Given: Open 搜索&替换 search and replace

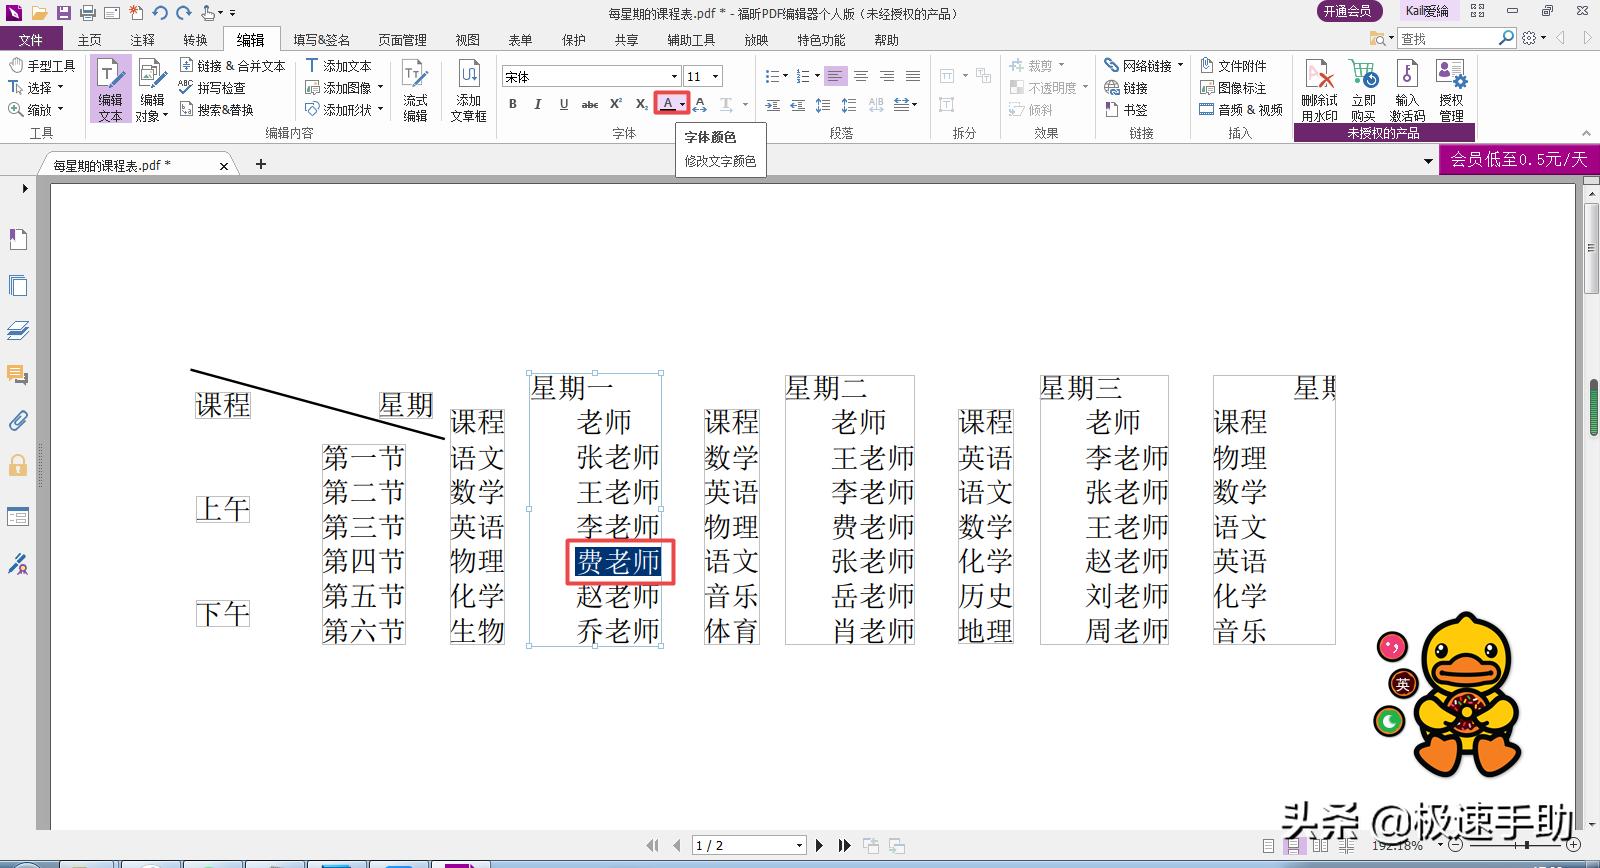Looking at the screenshot, I should 216,109.
